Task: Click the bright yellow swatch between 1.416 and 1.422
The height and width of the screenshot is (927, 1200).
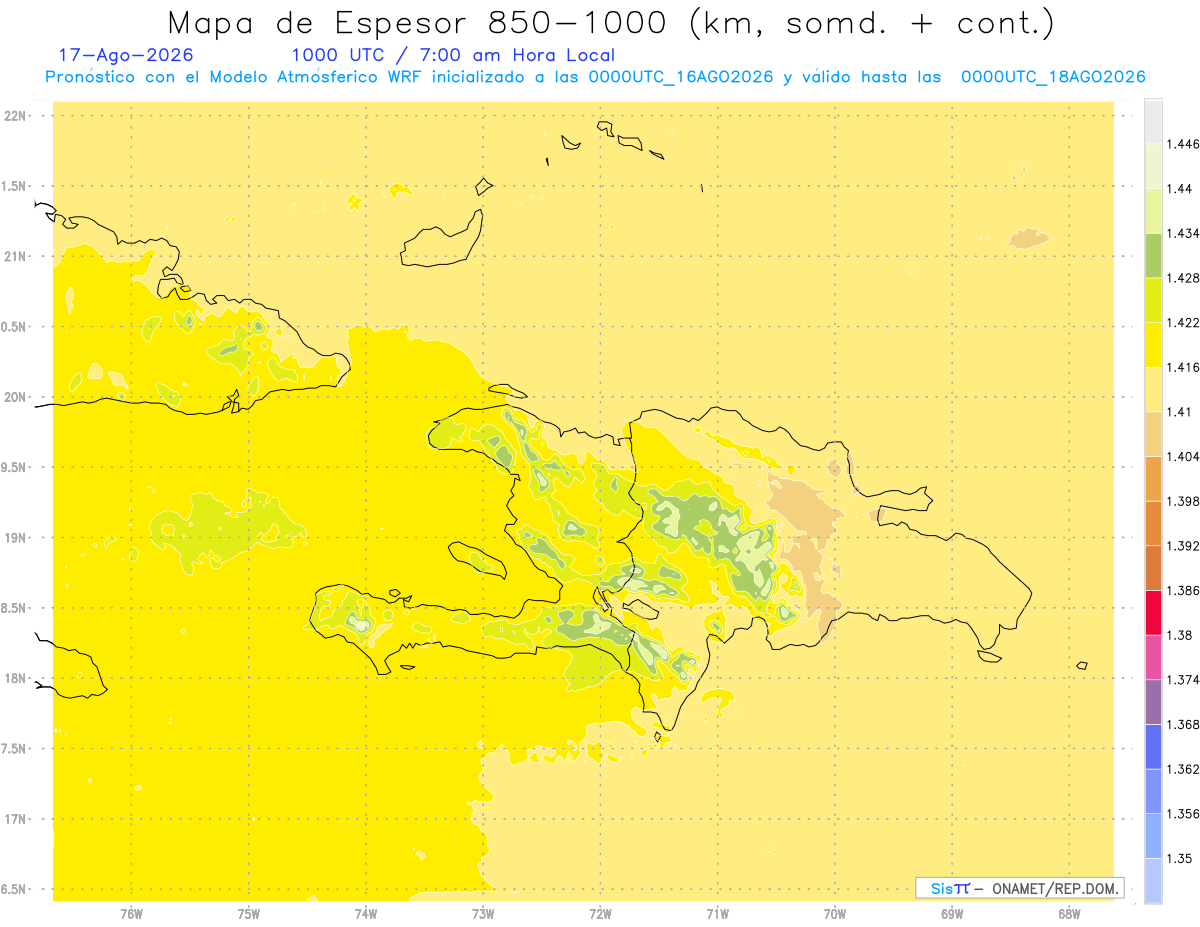Action: click(x=1153, y=345)
